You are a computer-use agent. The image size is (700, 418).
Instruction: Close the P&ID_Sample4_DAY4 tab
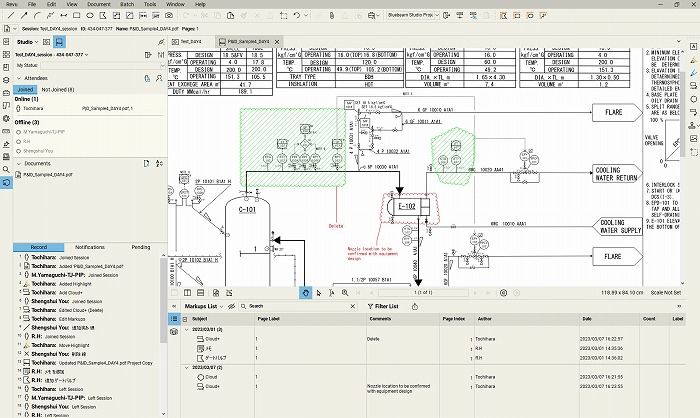277,42
